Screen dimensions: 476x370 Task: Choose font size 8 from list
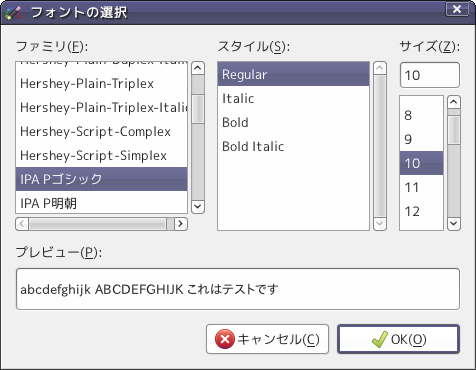(421, 115)
